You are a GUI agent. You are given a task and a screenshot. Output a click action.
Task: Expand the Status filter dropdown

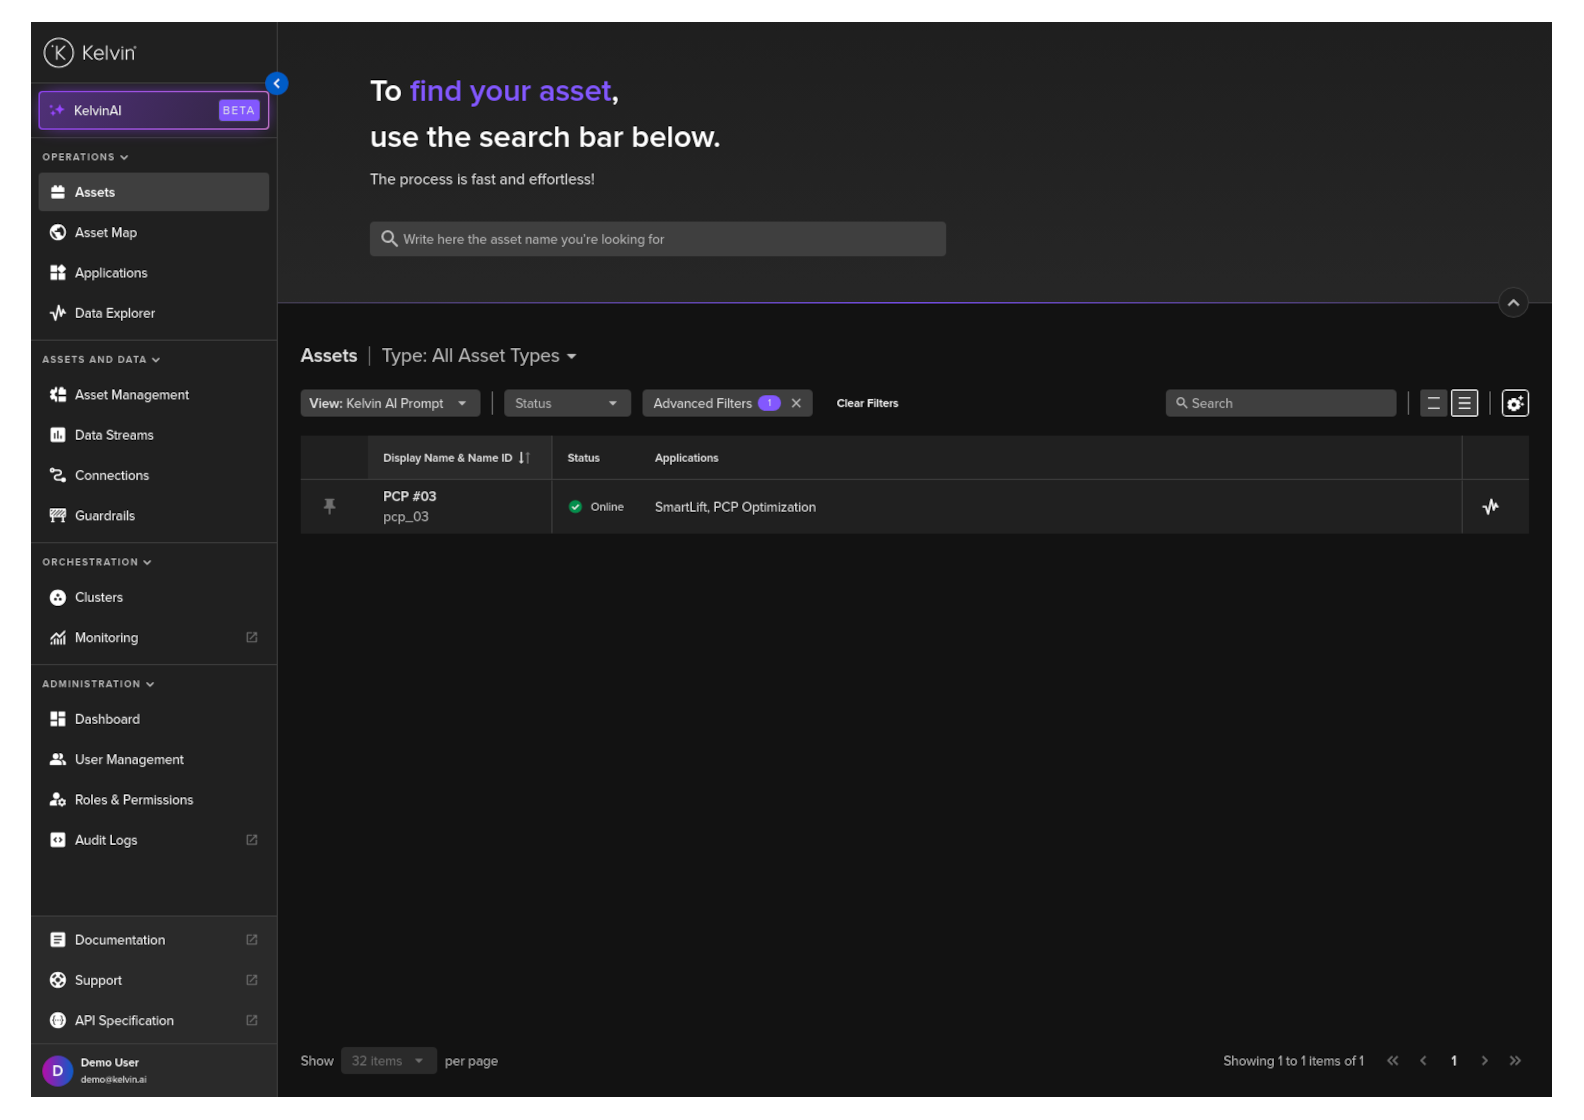(566, 403)
